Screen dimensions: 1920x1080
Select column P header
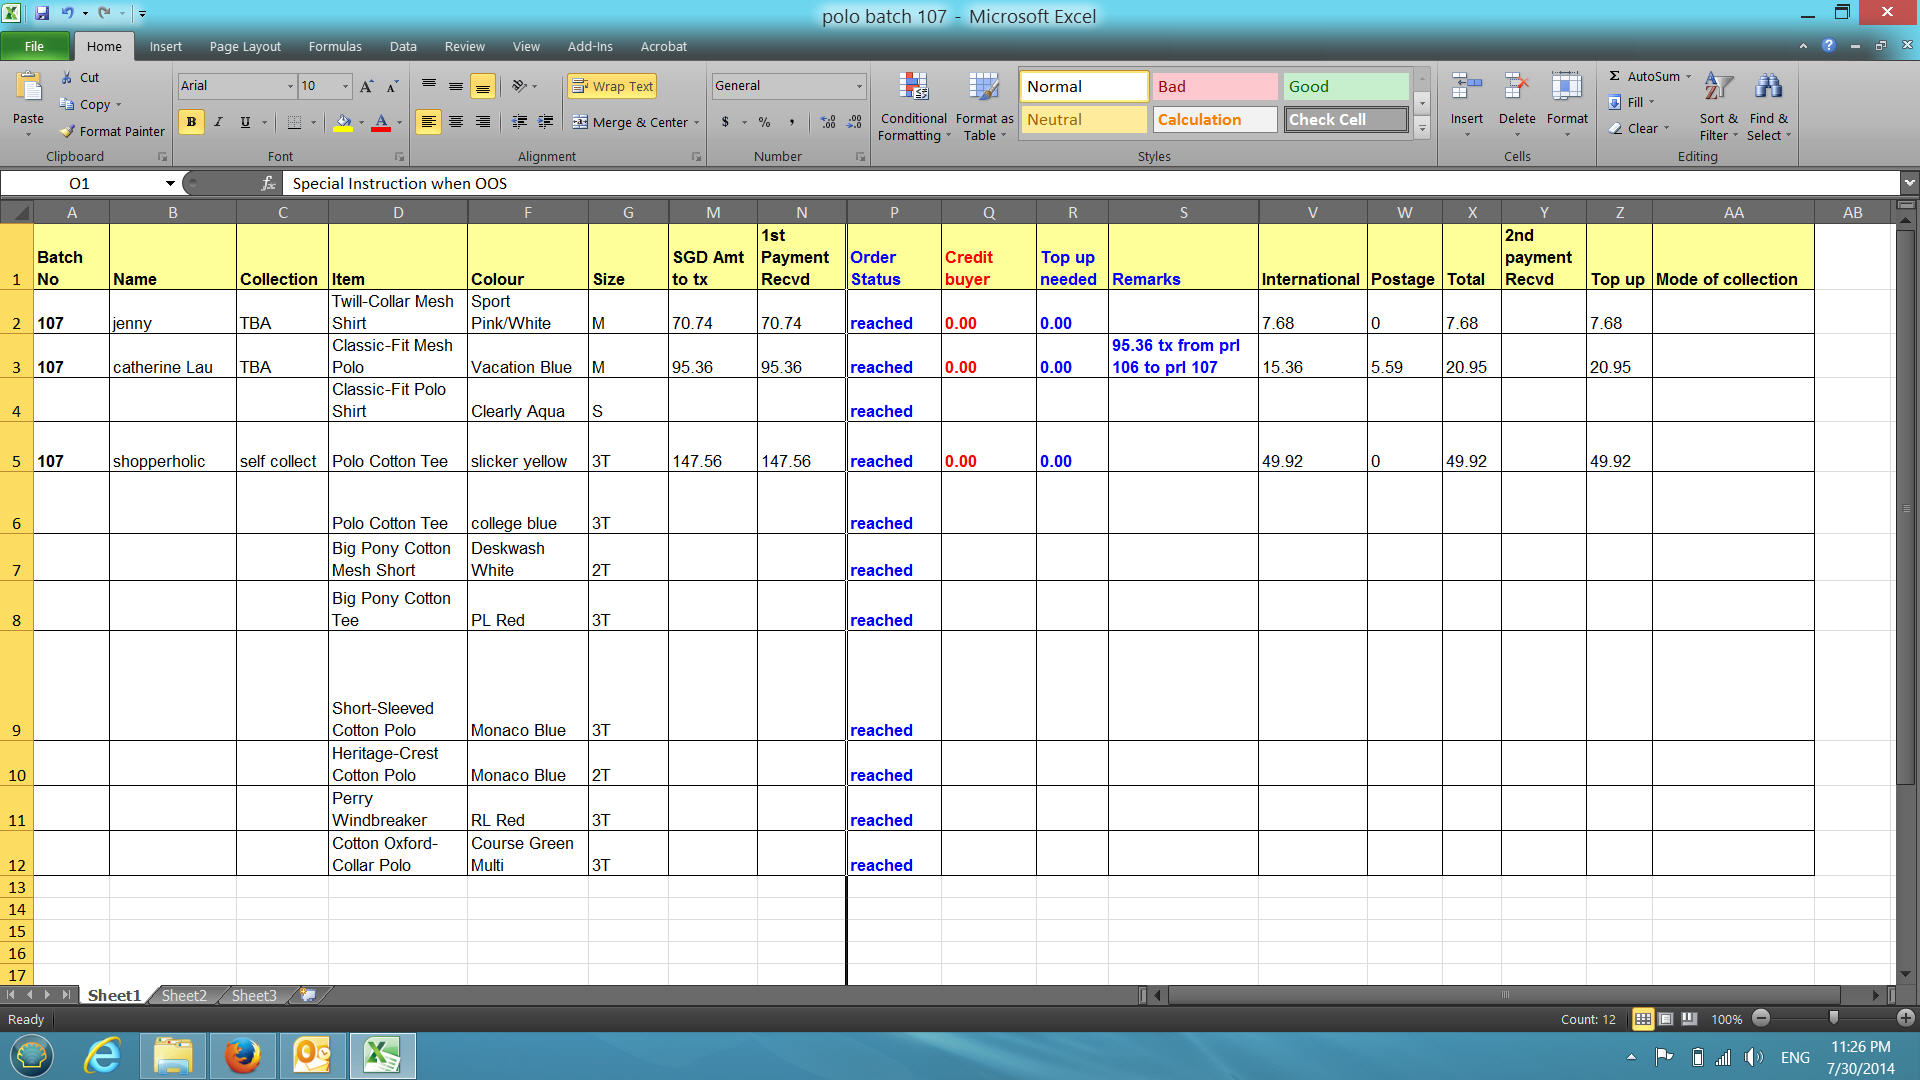pyautogui.click(x=894, y=212)
